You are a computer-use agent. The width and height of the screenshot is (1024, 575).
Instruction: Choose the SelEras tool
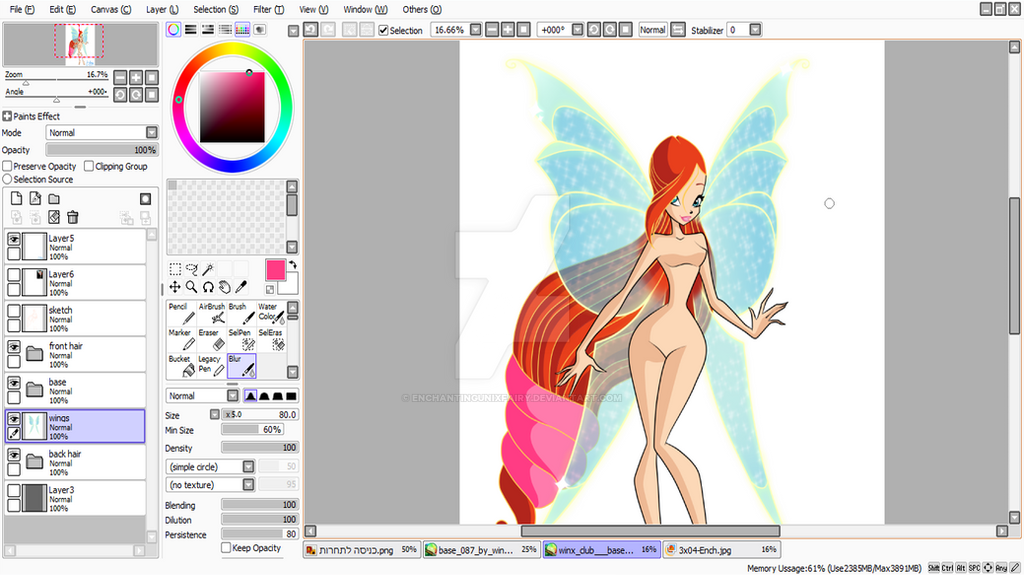coord(271,340)
